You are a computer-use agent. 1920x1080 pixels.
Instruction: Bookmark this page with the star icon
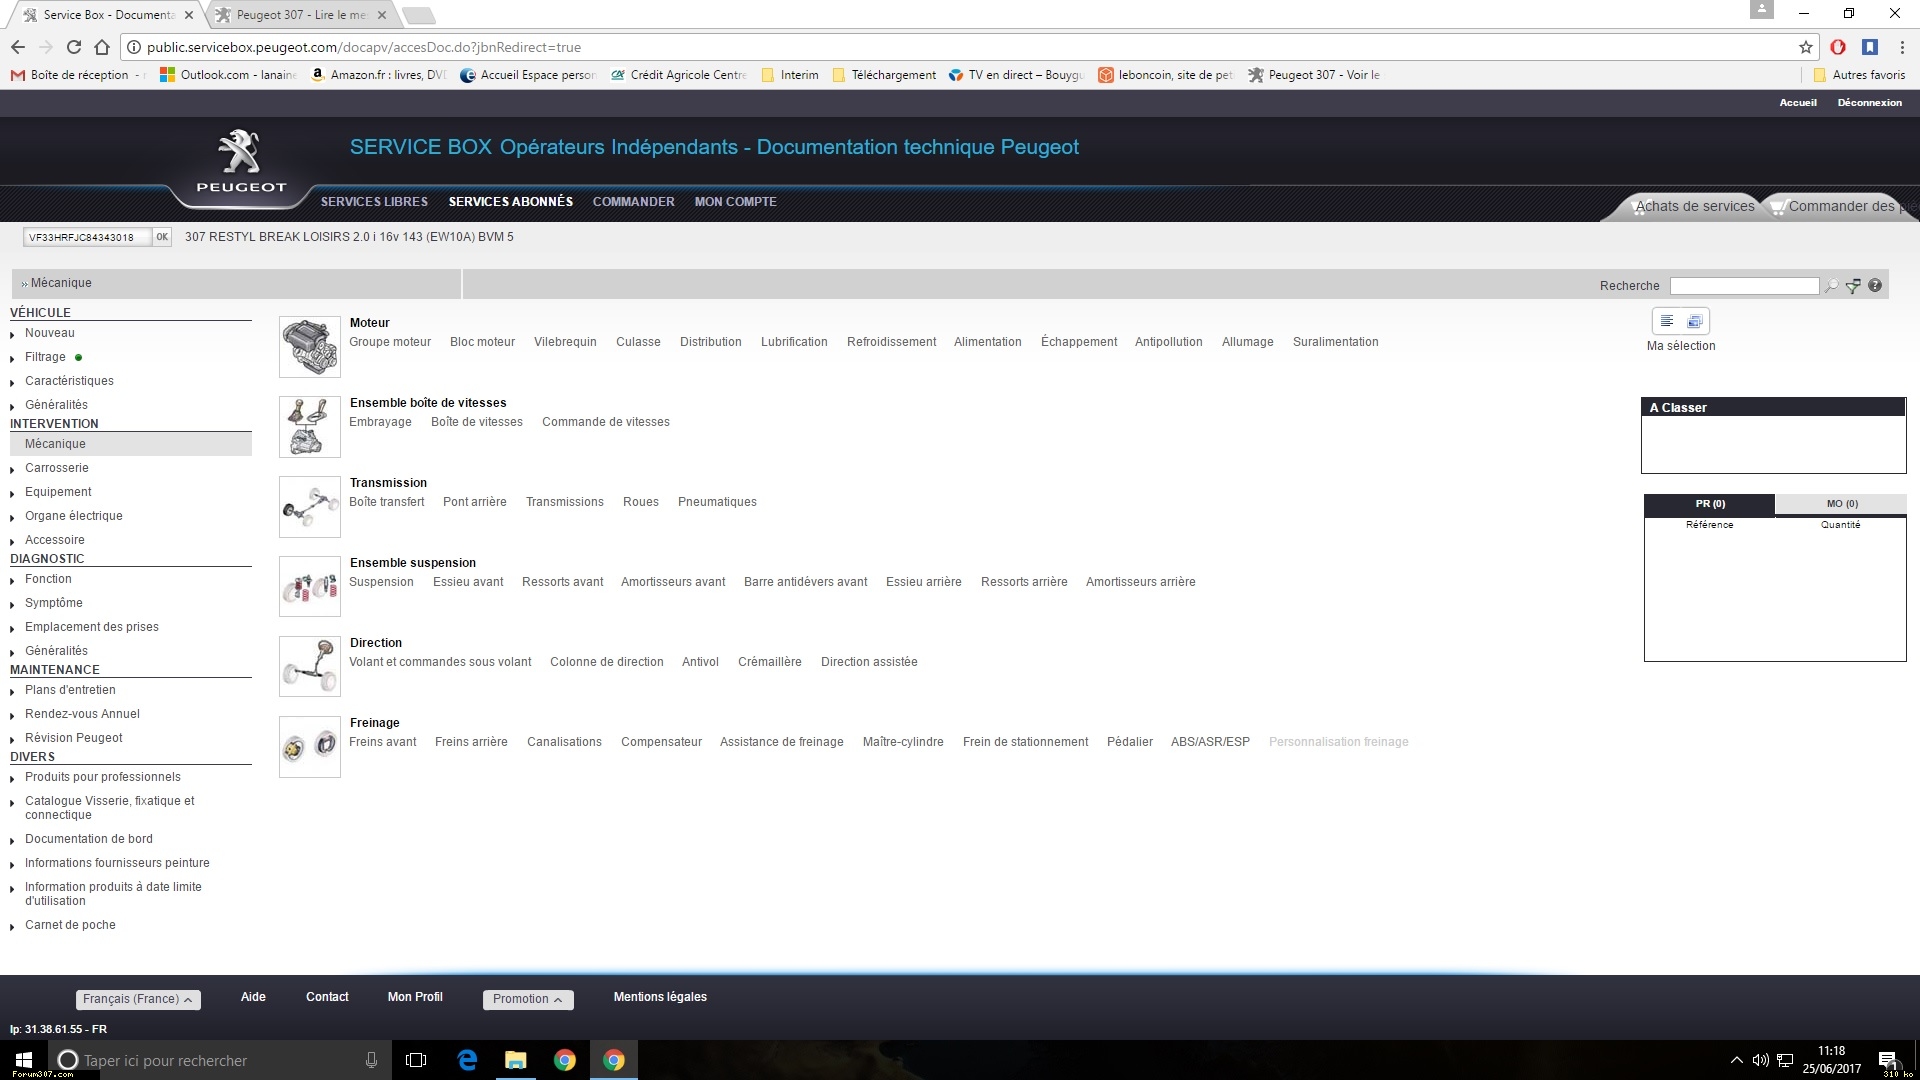coord(1805,47)
